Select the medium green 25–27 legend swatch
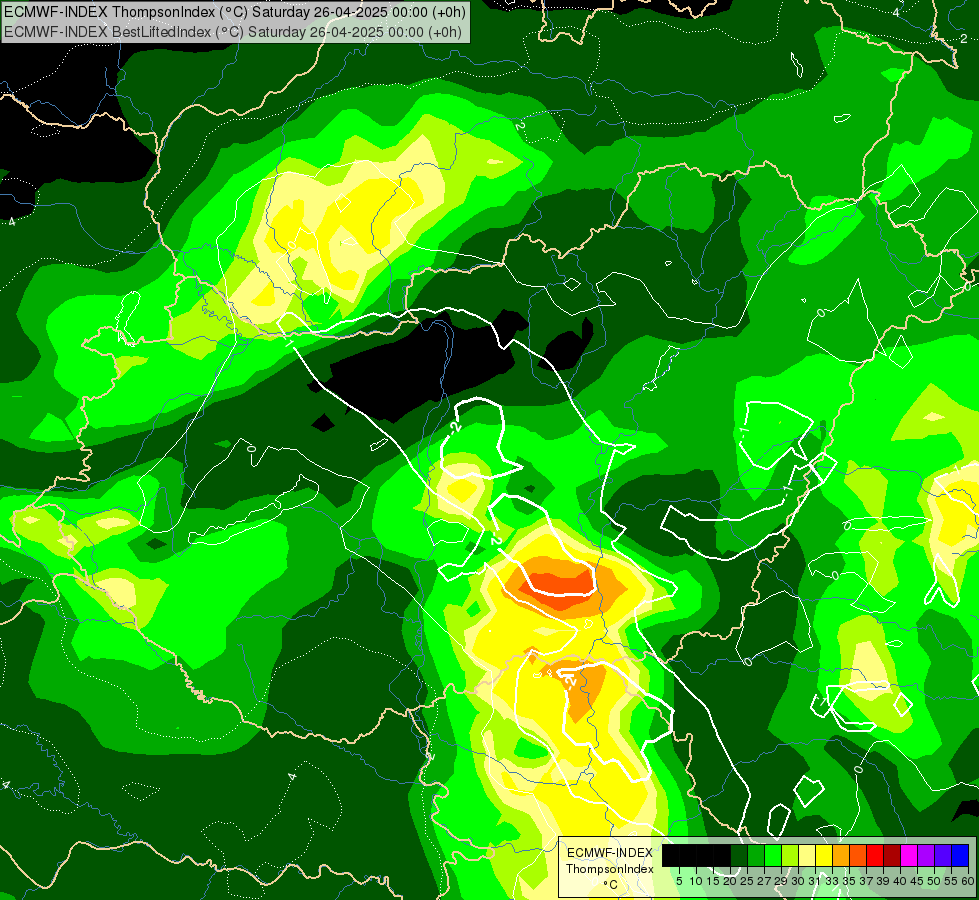This screenshot has width=979, height=900. pyautogui.click(x=756, y=856)
